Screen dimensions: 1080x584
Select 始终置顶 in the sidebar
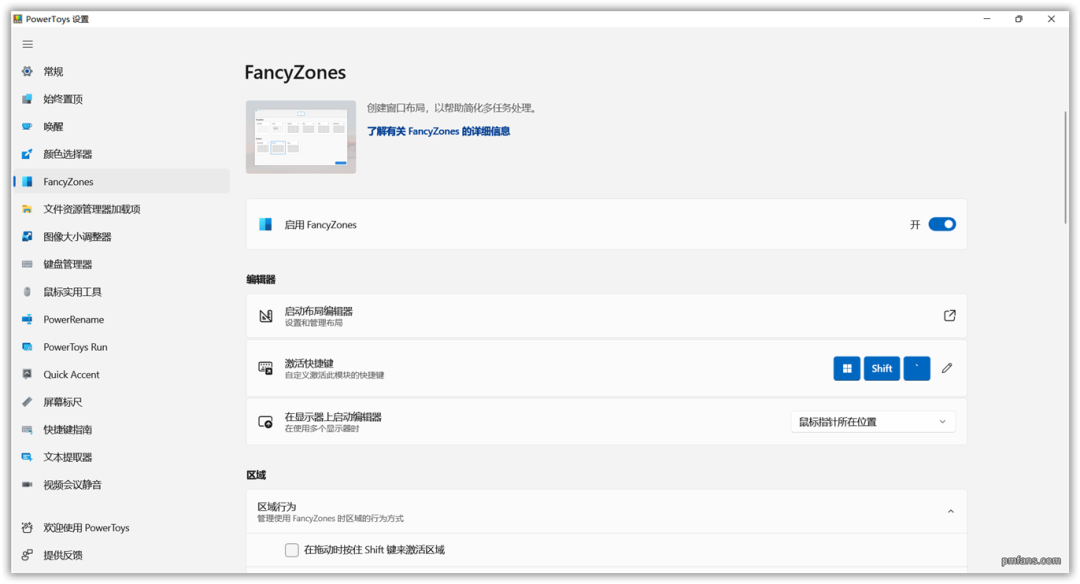click(121, 98)
